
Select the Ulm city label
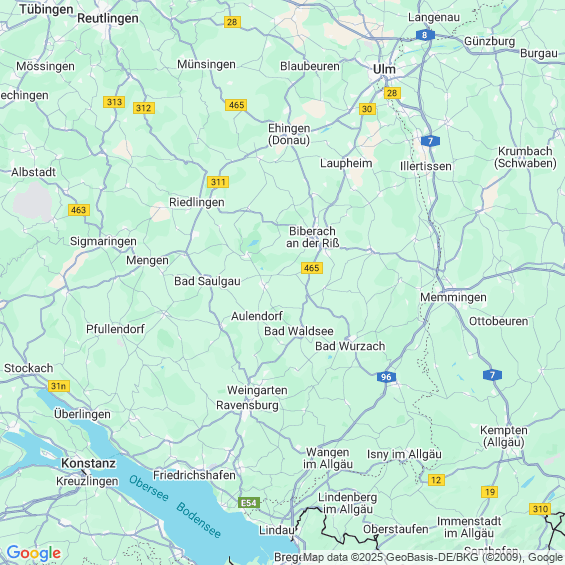click(x=384, y=69)
